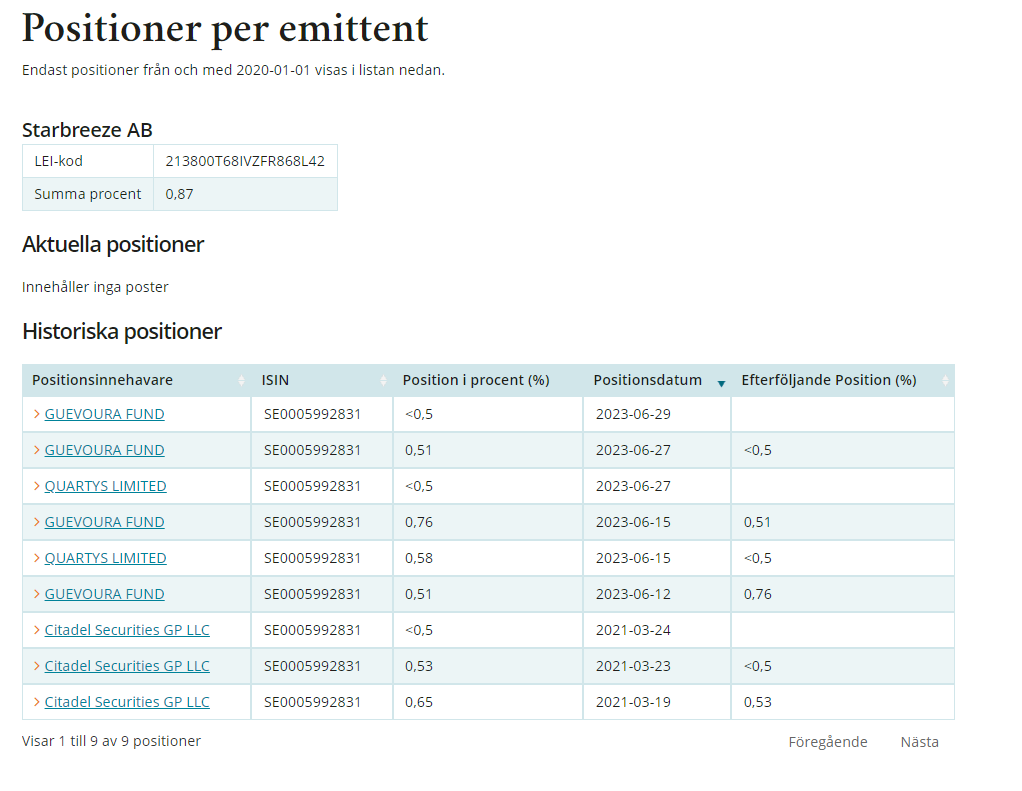Sort by Efterföljande Position column arrows

click(945, 381)
